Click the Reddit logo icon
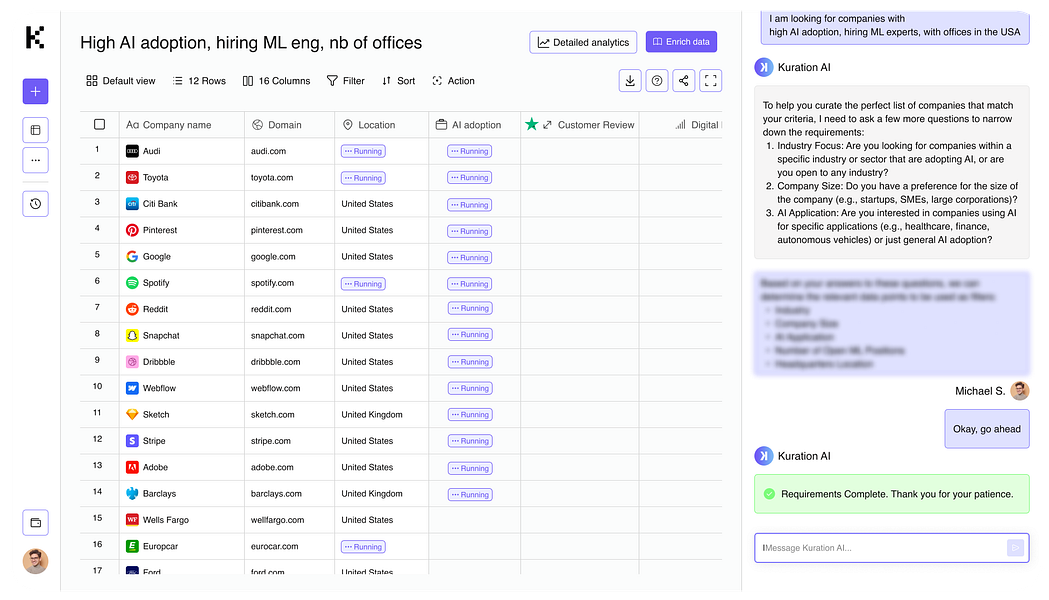 132,309
